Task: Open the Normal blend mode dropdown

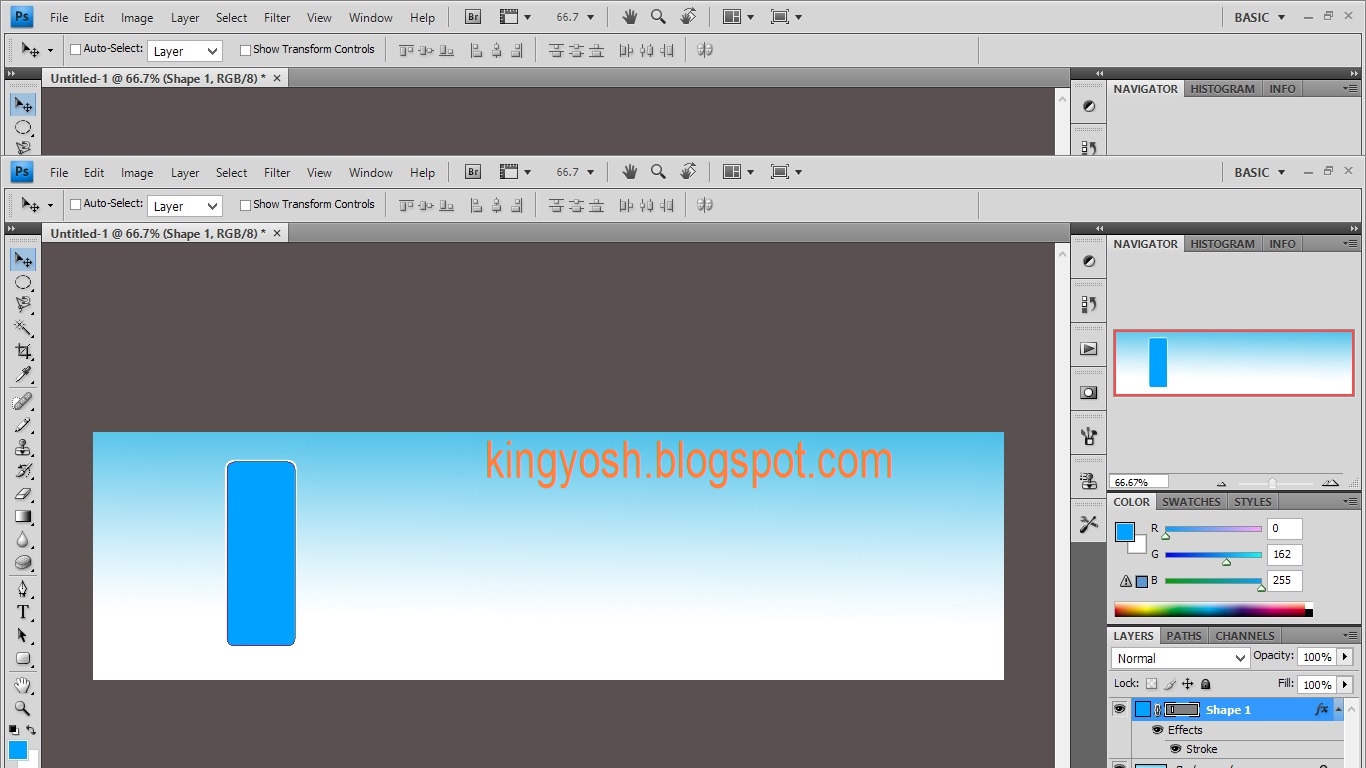Action: click(x=1180, y=658)
